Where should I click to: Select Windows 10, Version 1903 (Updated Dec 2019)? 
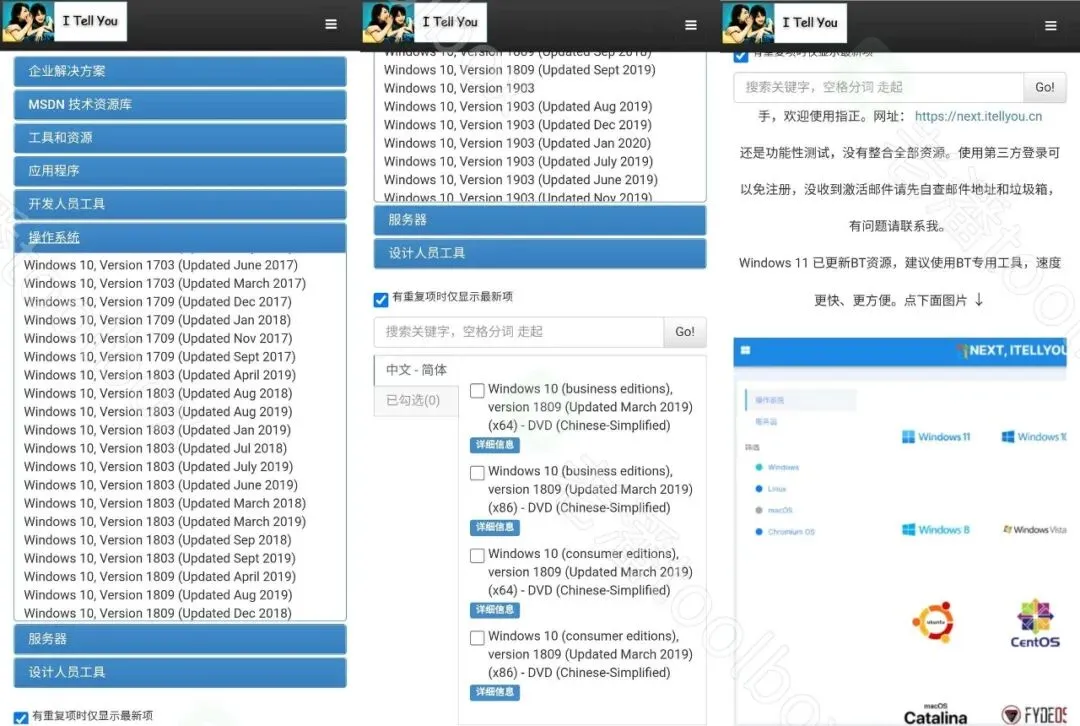pos(517,125)
